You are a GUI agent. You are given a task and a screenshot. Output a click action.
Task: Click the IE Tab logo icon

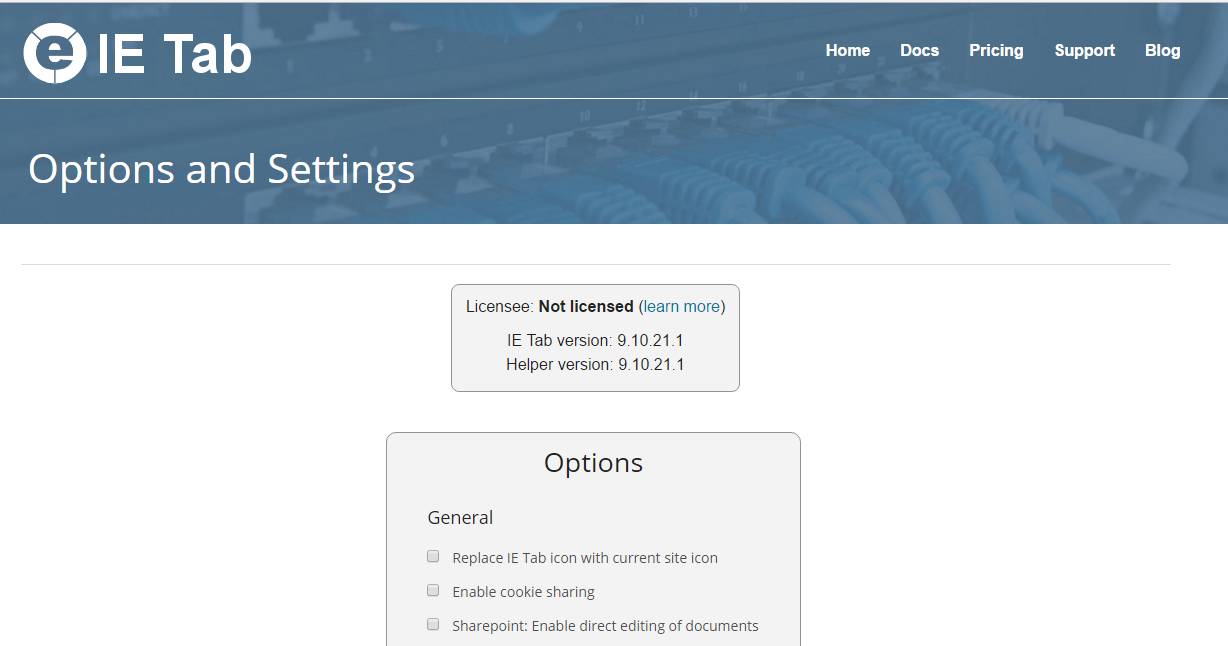(54, 53)
